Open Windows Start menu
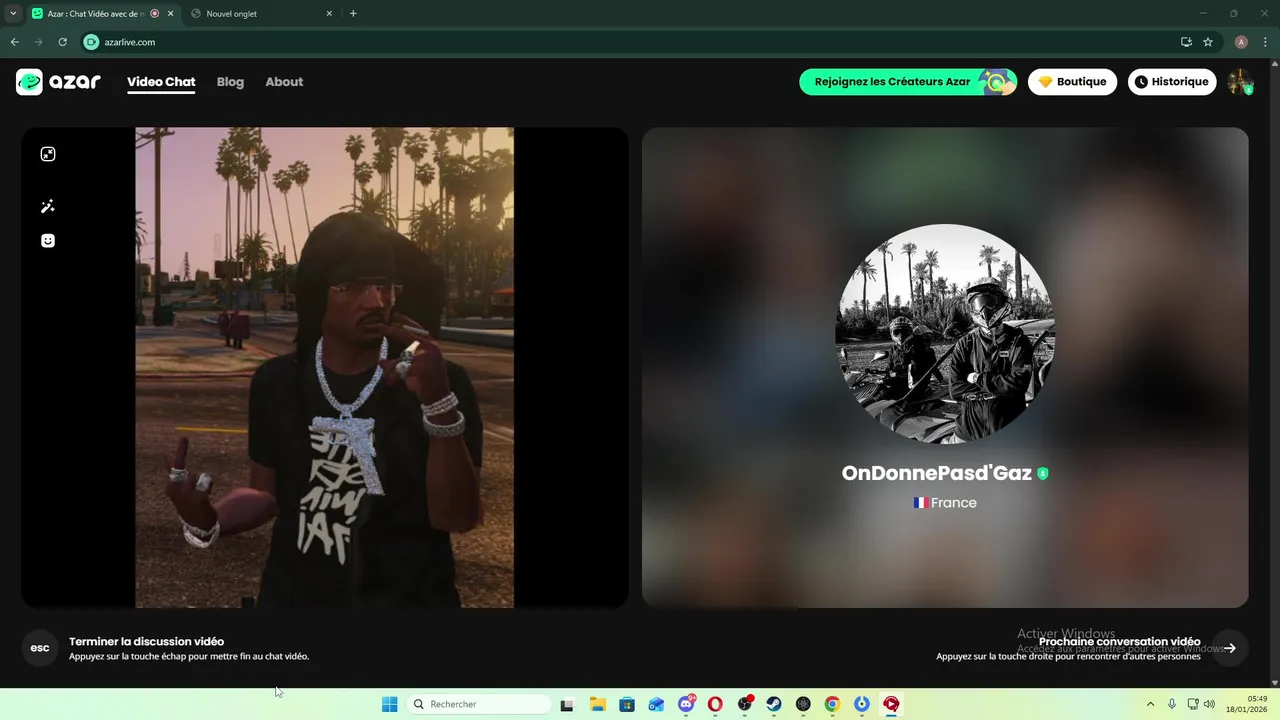The width and height of the screenshot is (1280, 720). (x=389, y=704)
